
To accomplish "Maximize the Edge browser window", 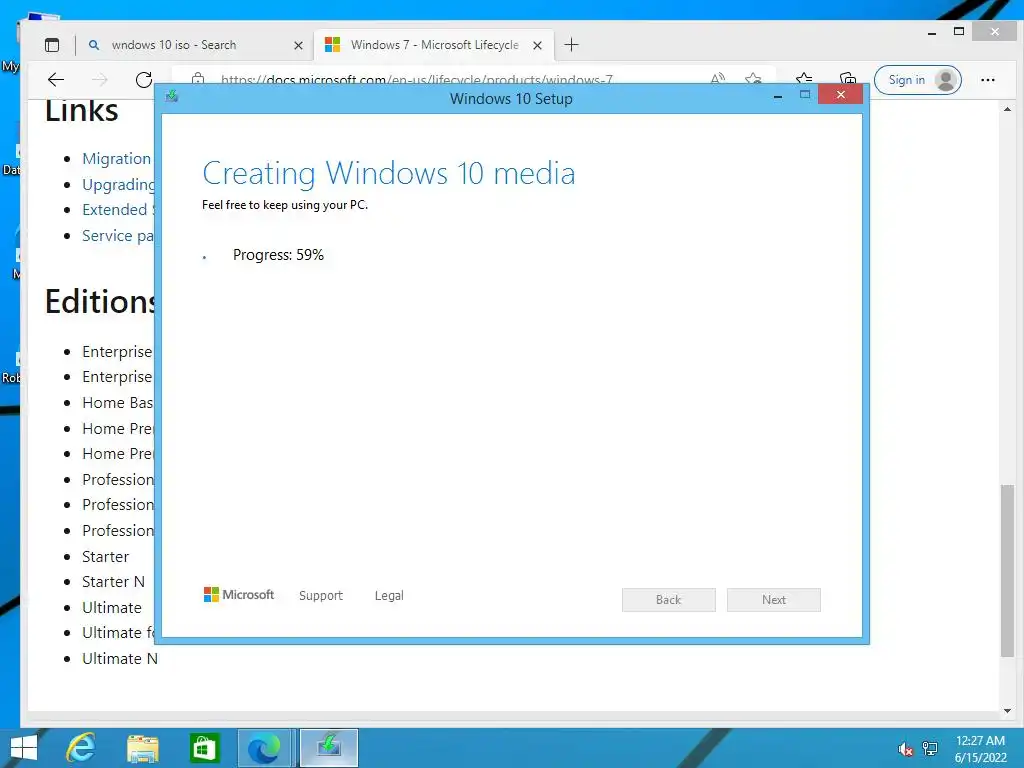I will pos(959,31).
